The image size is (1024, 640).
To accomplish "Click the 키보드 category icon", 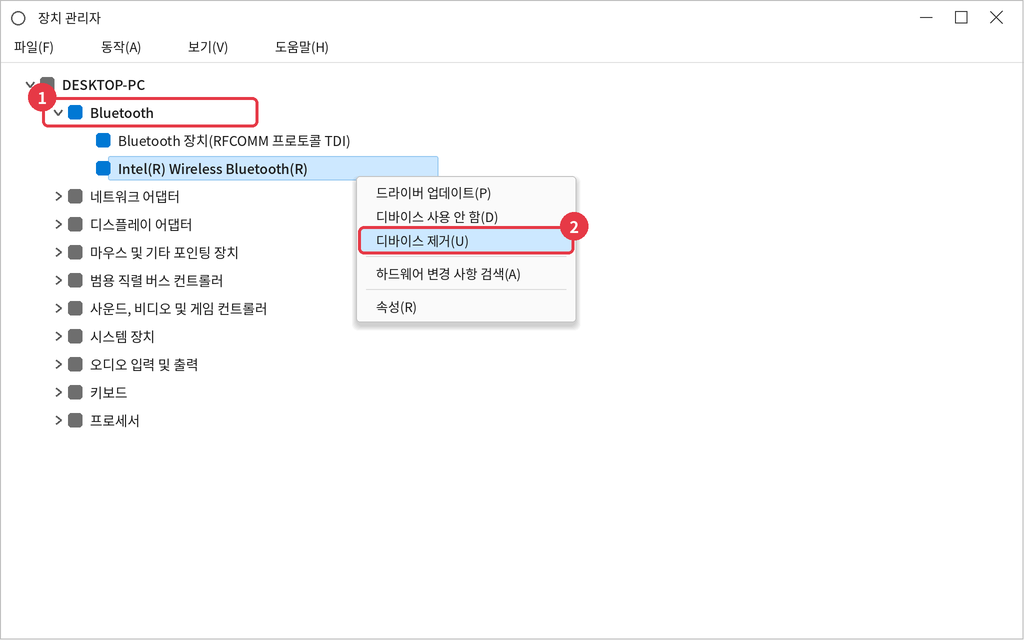I will click(75, 392).
